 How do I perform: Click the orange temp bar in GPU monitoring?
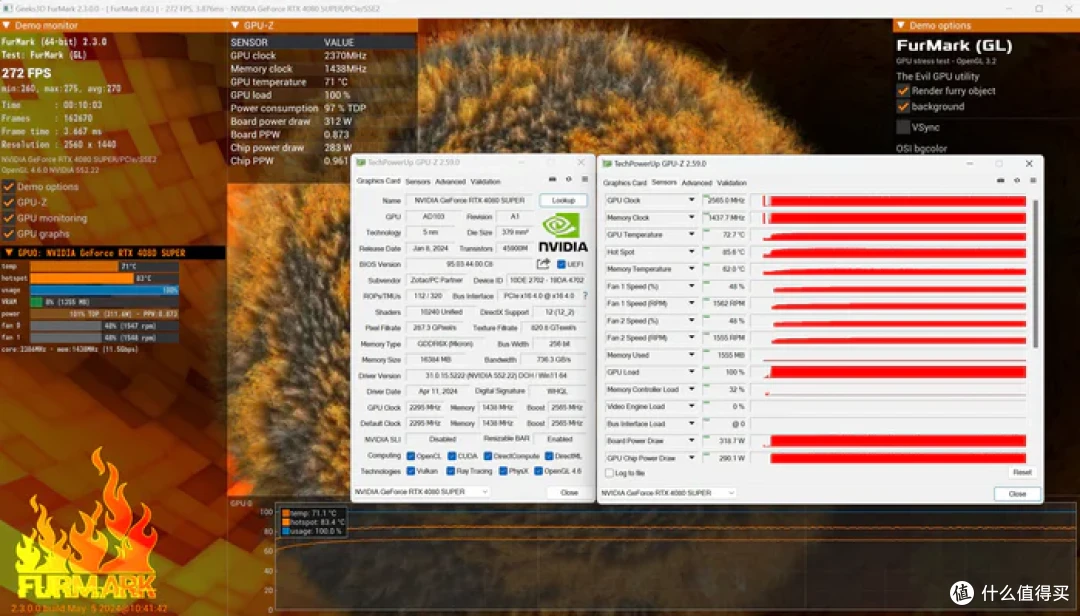pyautogui.click(x=74, y=267)
